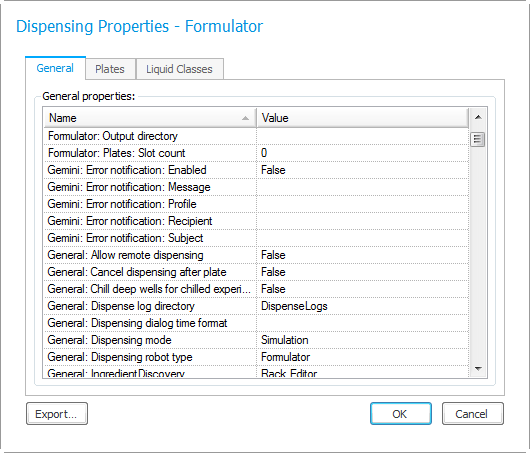The image size is (530, 453).
Task: Click the scrollbar down arrow
Action: pyautogui.click(x=478, y=369)
